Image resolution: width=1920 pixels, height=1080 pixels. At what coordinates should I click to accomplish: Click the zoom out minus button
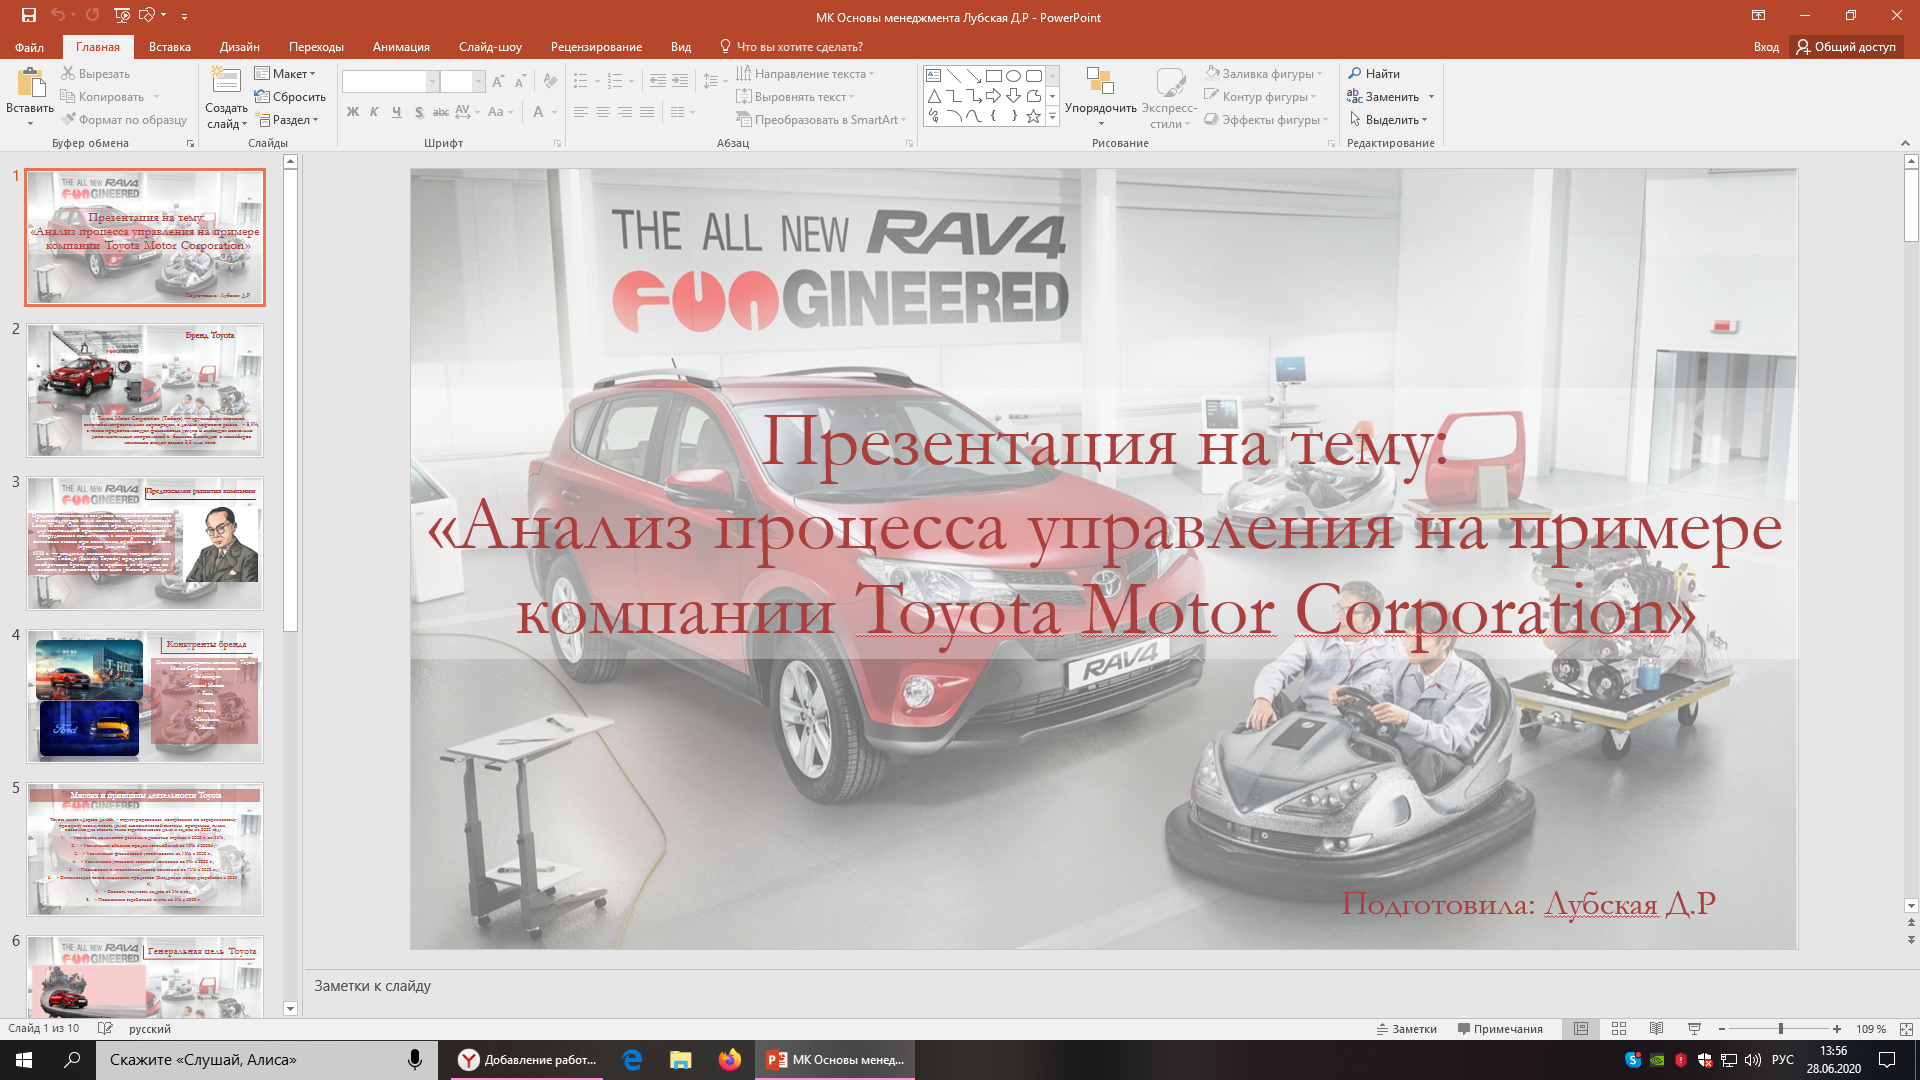coord(1722,1028)
